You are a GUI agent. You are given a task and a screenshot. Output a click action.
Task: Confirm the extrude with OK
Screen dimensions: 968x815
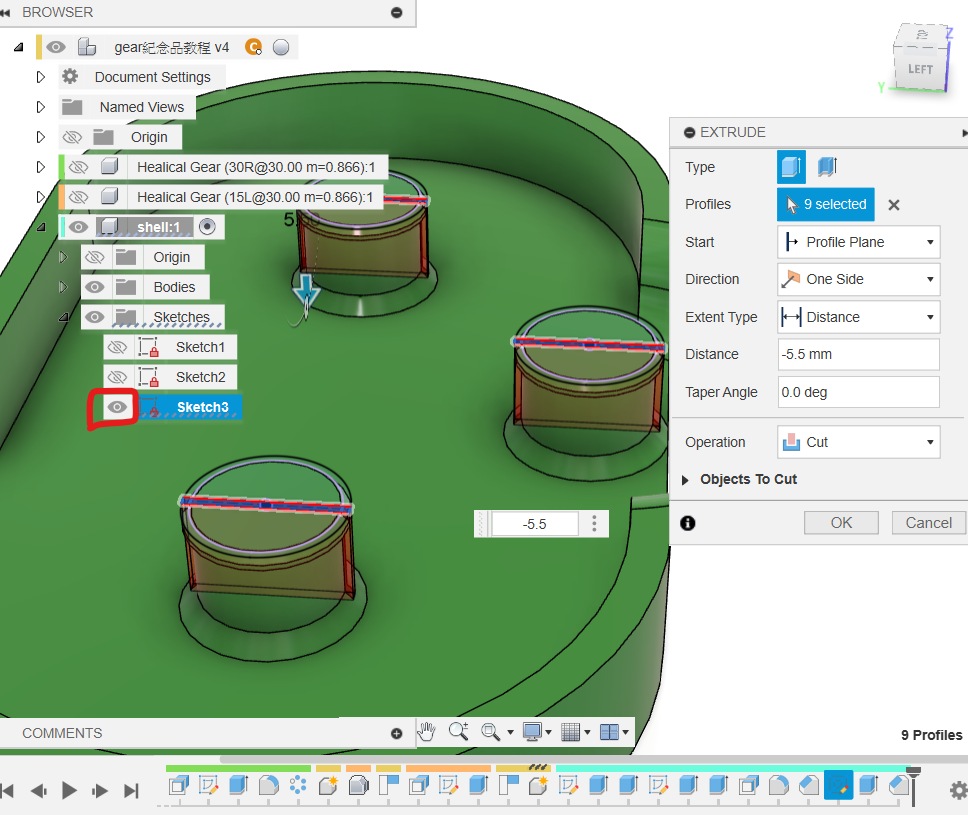(x=841, y=522)
